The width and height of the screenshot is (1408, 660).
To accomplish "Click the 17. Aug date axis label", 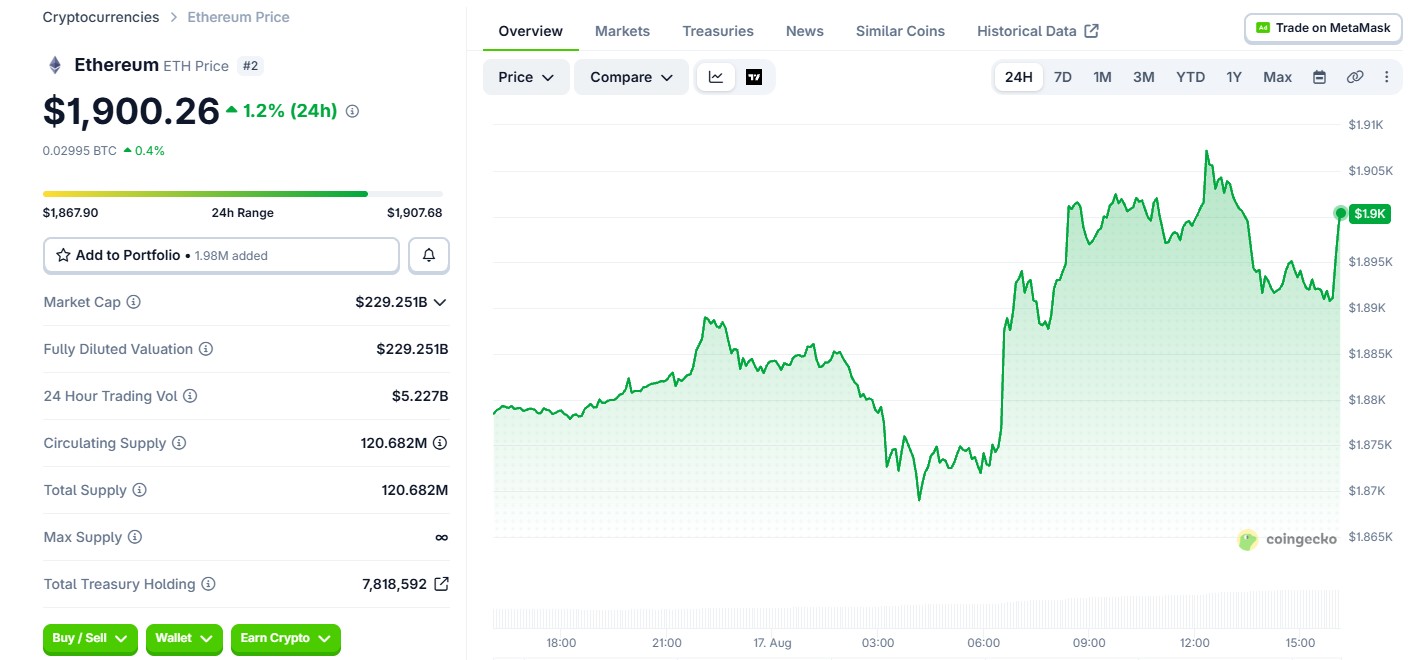I will (772, 643).
